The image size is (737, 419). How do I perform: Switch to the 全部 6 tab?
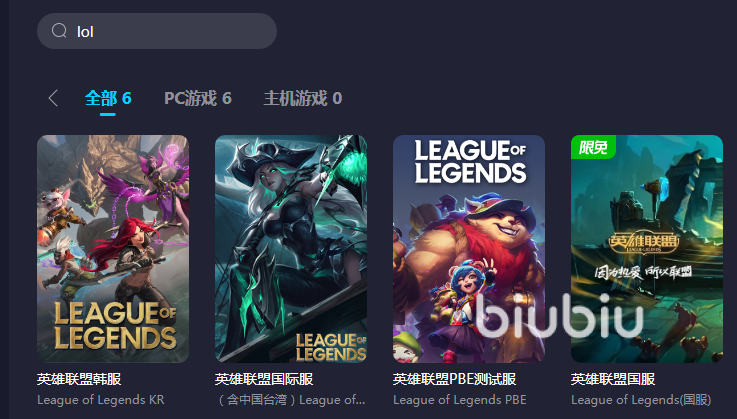point(108,98)
